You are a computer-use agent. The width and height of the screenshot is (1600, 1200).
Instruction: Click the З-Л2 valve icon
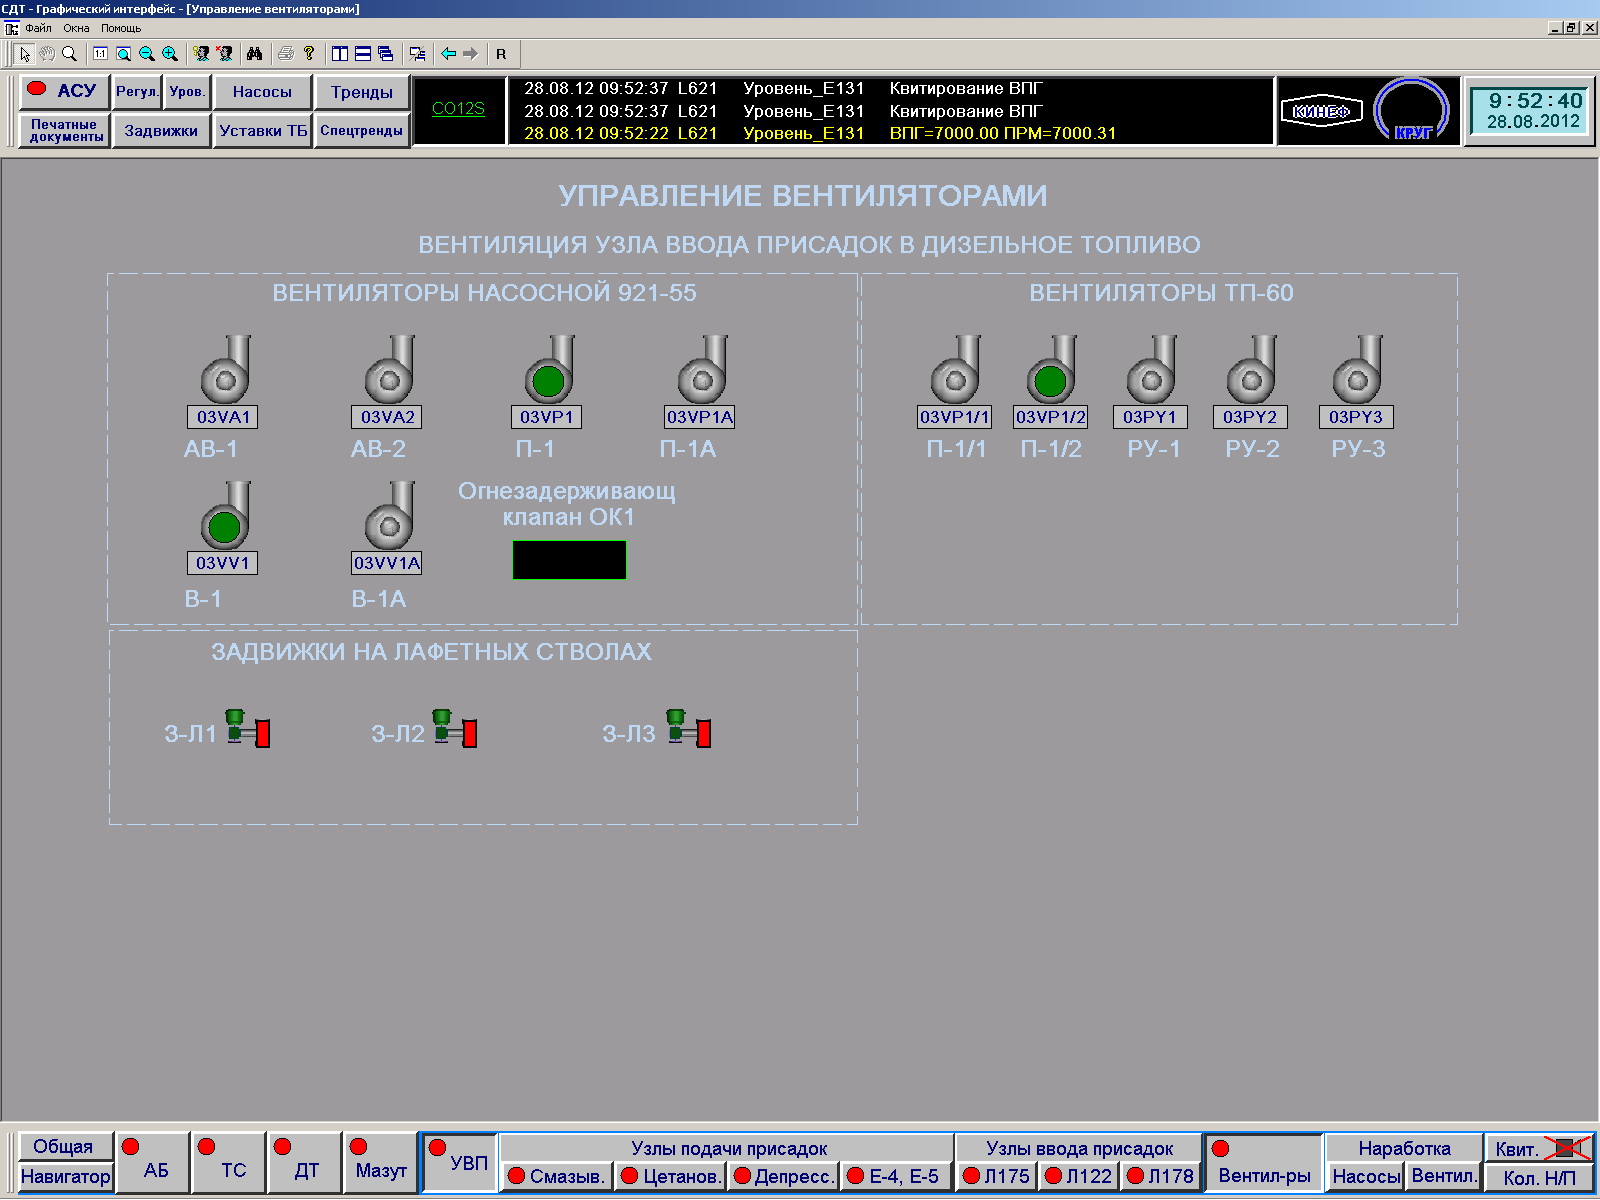(454, 728)
